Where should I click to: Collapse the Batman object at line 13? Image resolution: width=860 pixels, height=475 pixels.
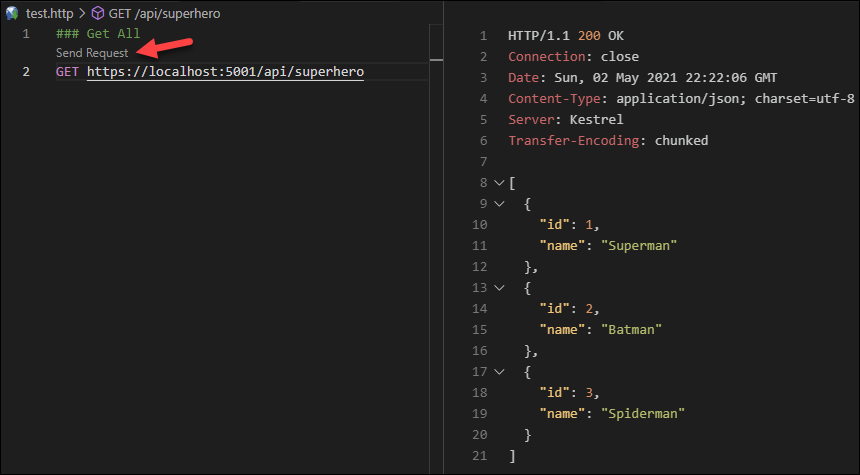coord(499,287)
